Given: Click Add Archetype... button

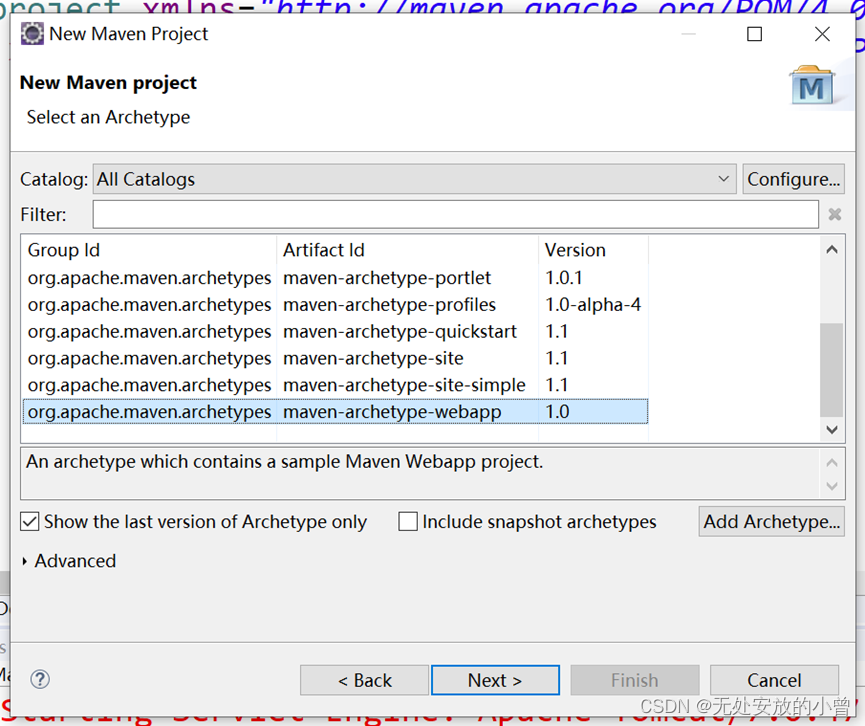Looking at the screenshot, I should pyautogui.click(x=771, y=521).
